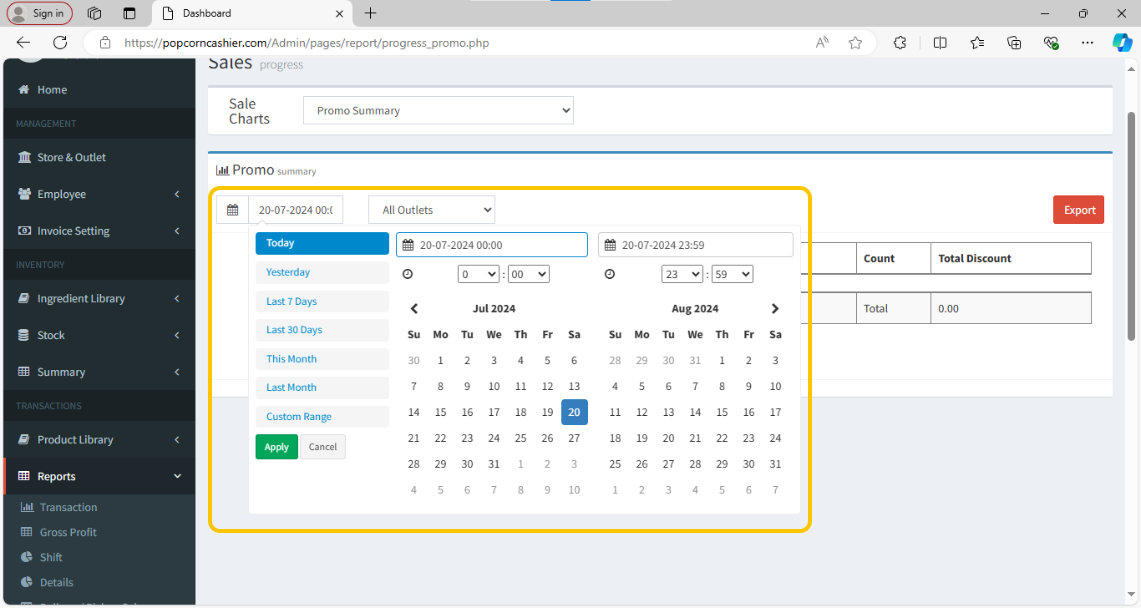
Task: Click the Product Library book icon
Action: click(x=24, y=439)
